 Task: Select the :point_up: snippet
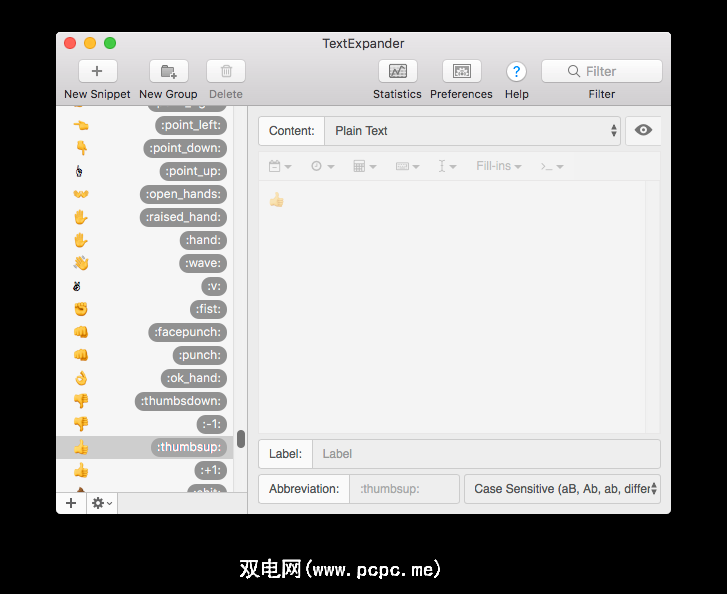point(145,171)
